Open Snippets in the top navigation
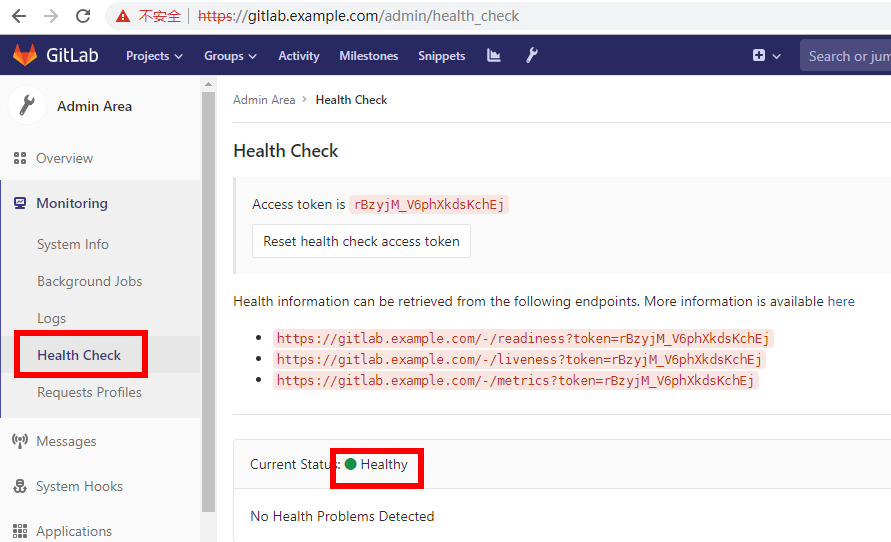The height and width of the screenshot is (542, 891). pyautogui.click(x=442, y=56)
